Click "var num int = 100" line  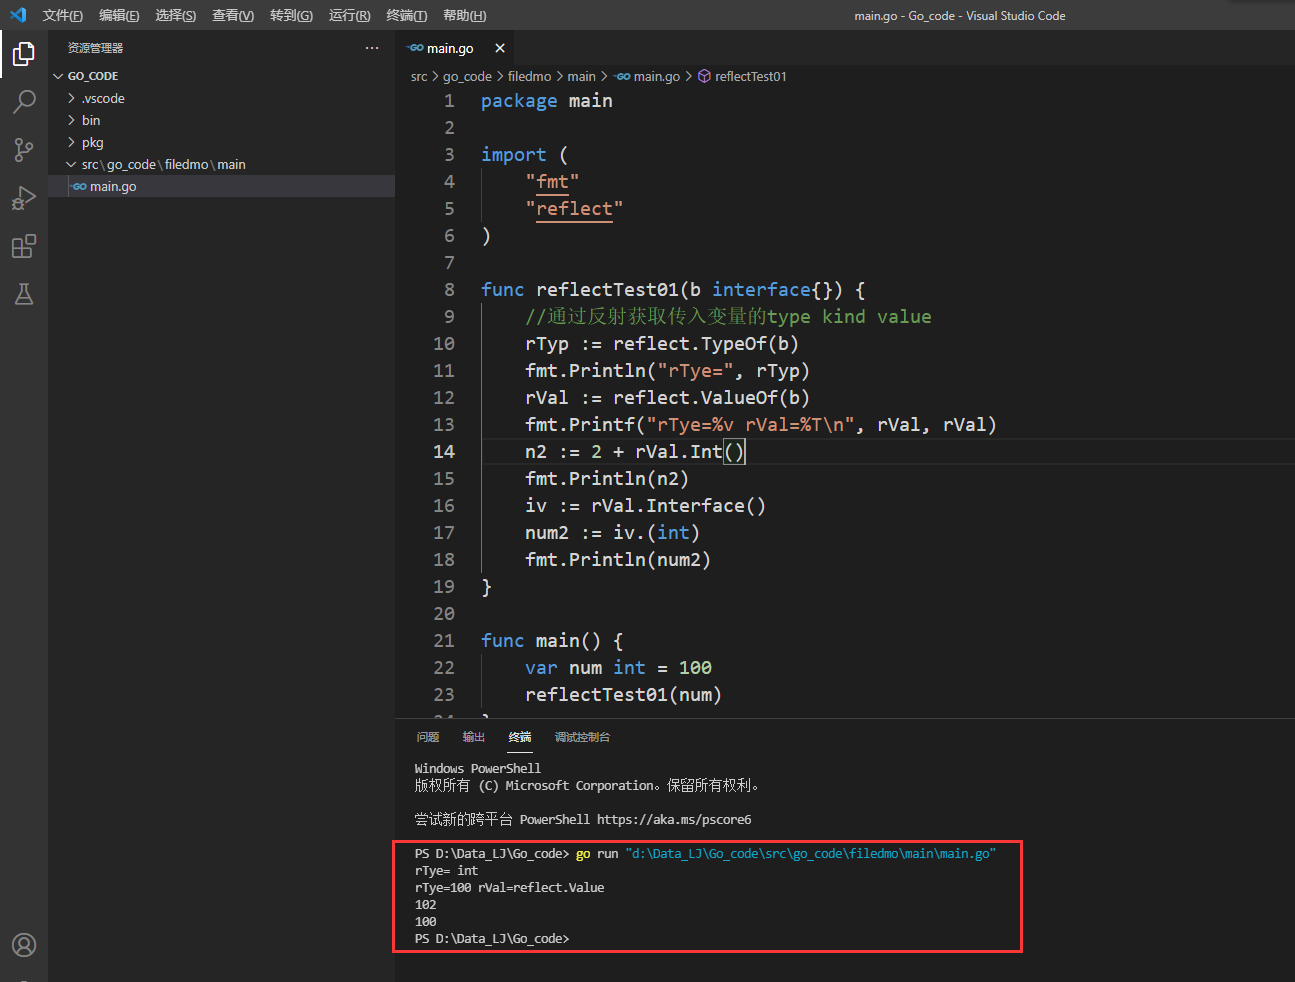point(619,668)
